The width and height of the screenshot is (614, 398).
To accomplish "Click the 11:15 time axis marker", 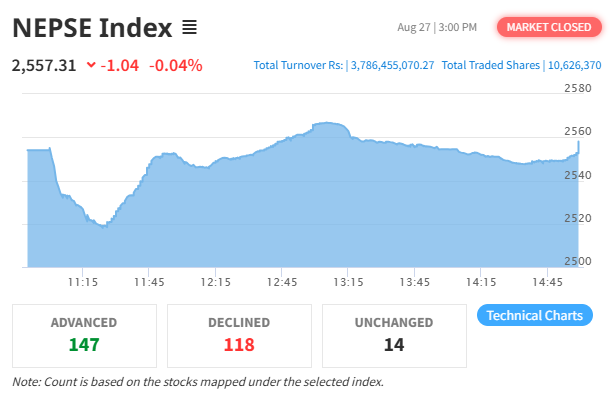I will pyautogui.click(x=83, y=282).
